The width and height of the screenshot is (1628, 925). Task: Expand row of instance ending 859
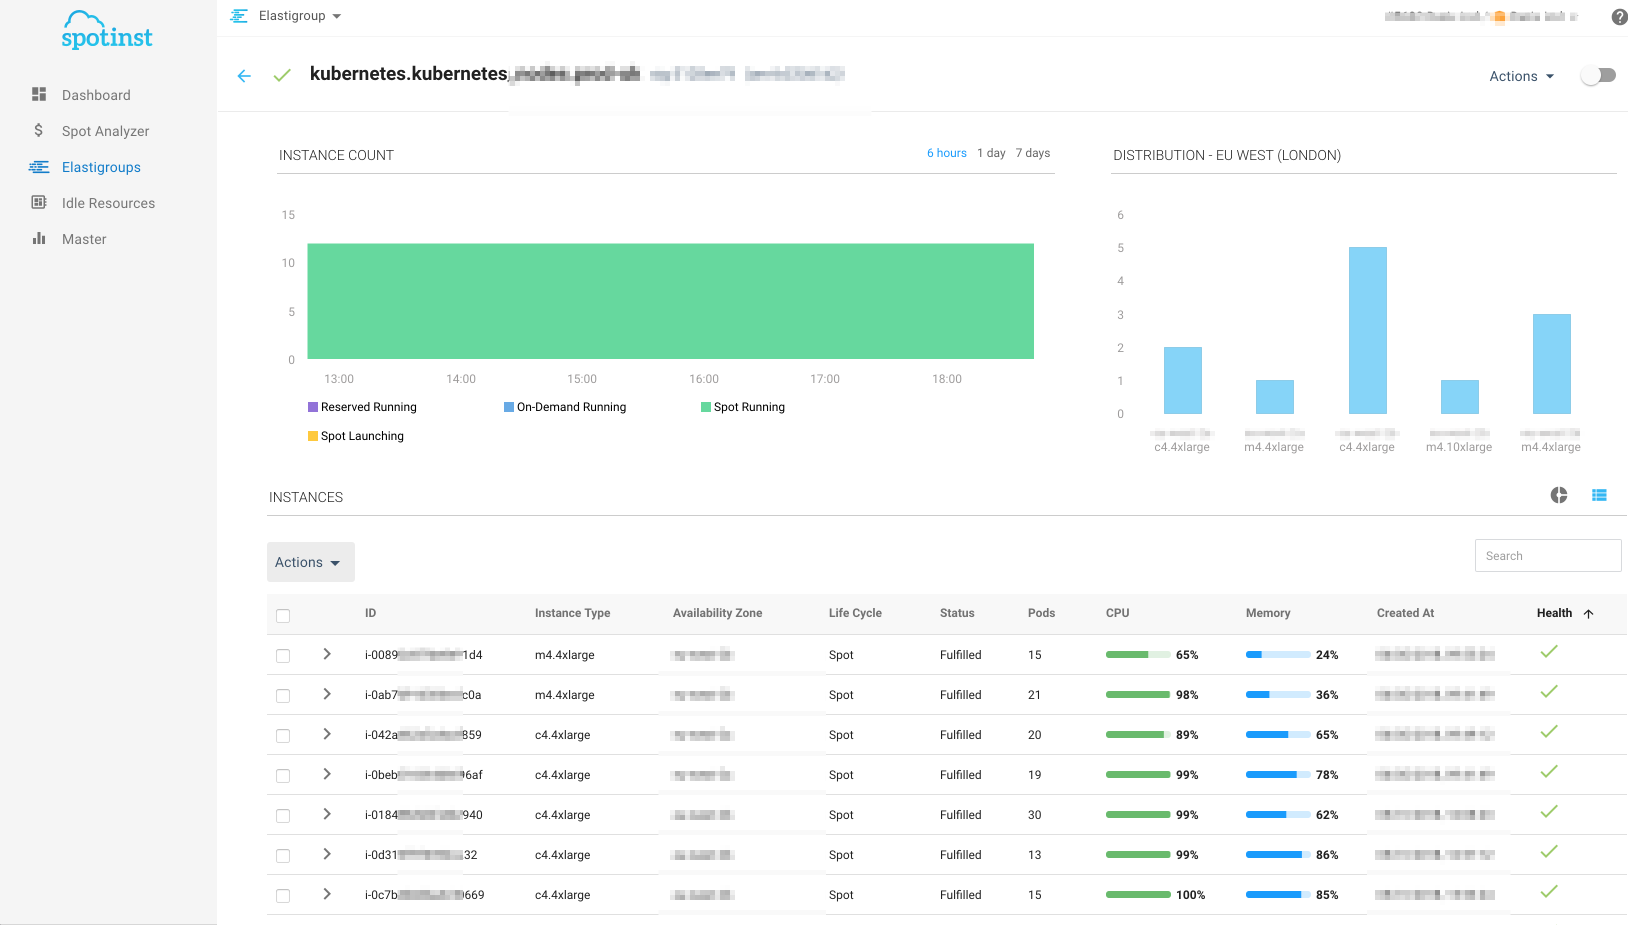[x=327, y=734]
